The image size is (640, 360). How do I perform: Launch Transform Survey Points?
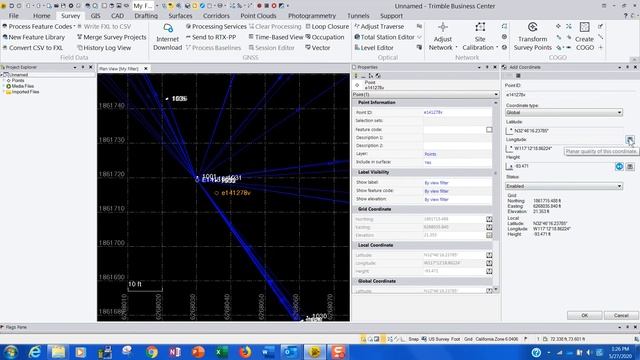[x=533, y=37]
